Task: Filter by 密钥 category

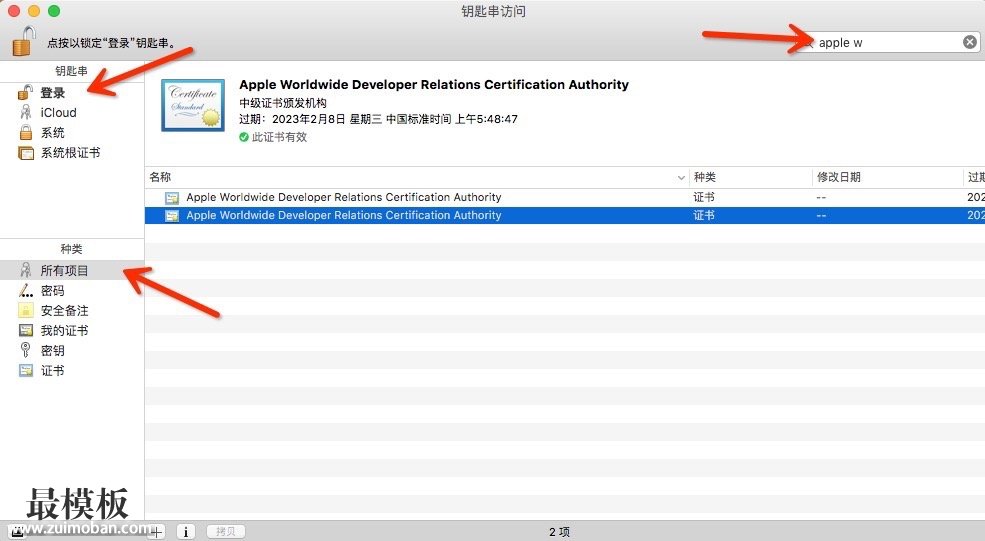Action: [53, 351]
